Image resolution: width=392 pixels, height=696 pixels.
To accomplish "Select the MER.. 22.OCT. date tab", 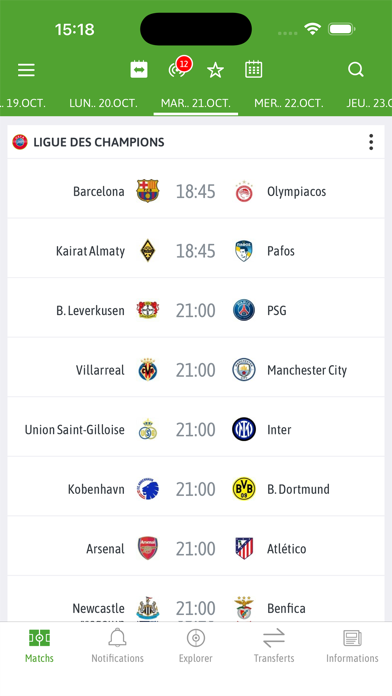I will (289, 103).
